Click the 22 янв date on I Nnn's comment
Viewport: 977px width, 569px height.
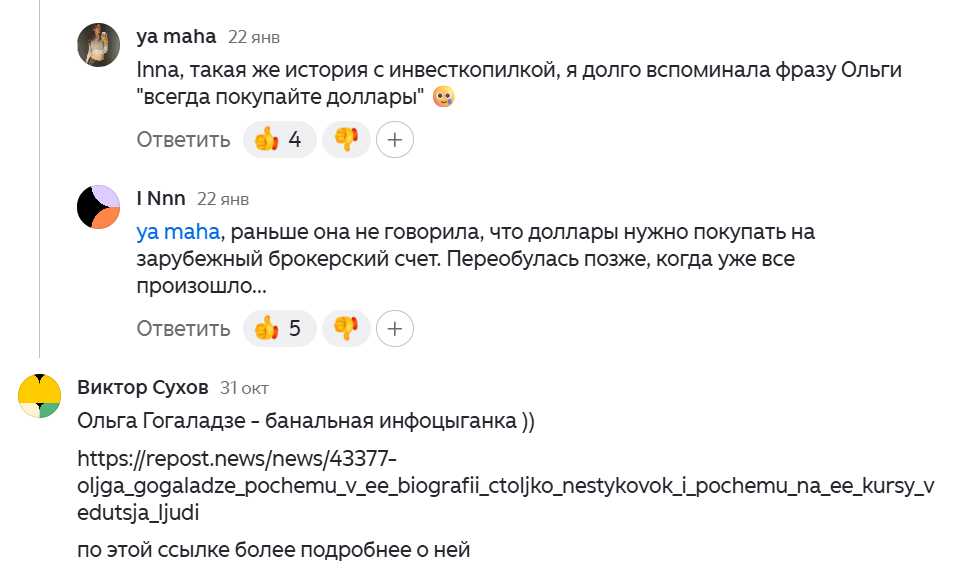223,199
